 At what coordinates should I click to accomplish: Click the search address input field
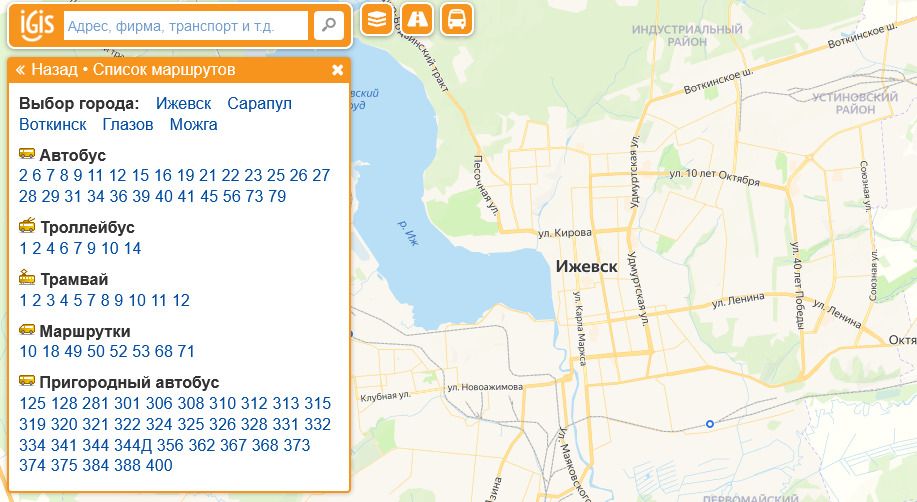186,26
